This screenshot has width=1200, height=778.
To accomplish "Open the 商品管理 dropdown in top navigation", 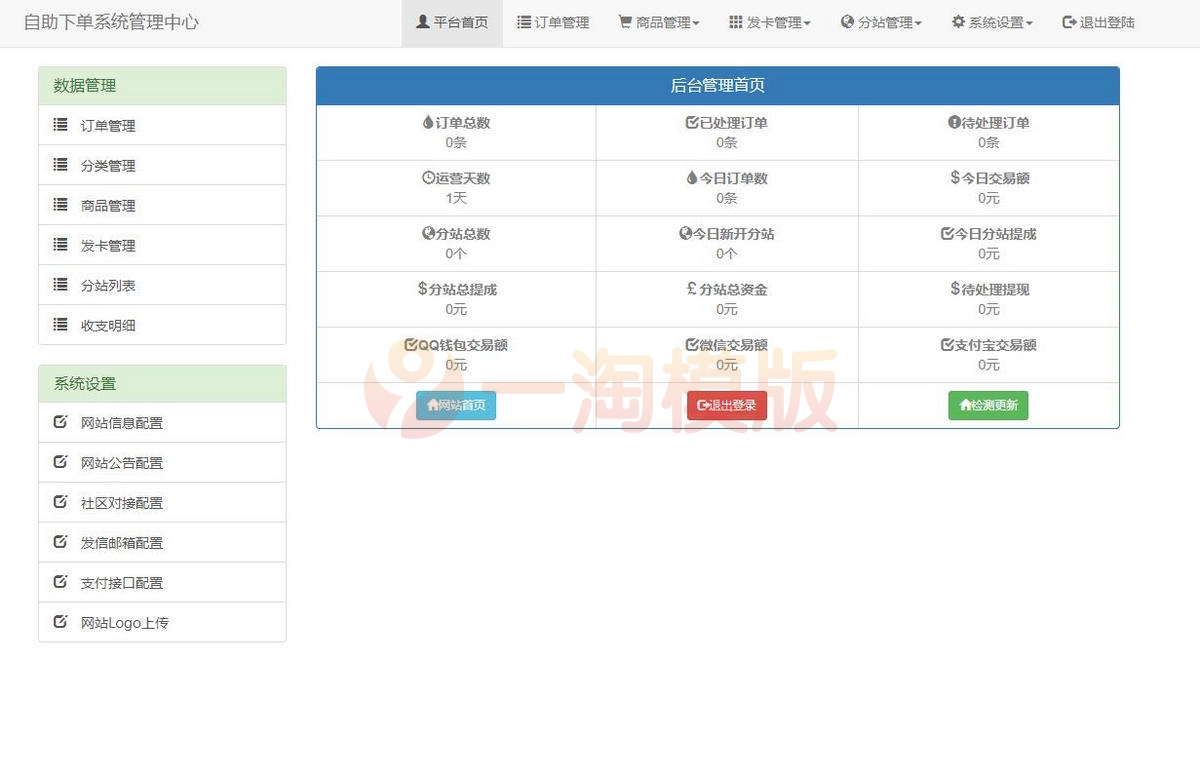I will (658, 22).
